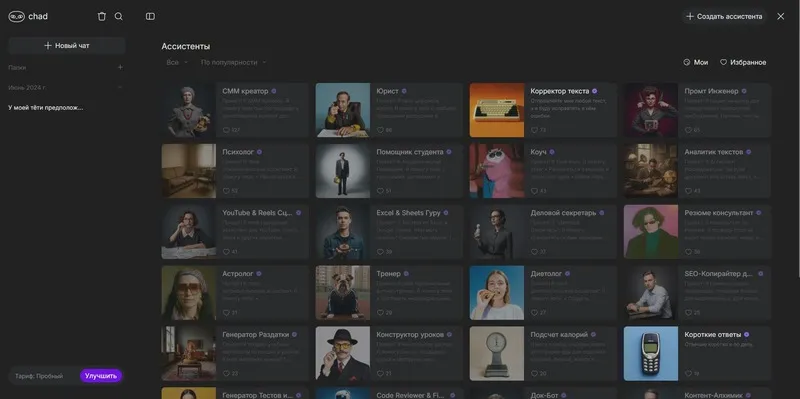Screen dimensions: 800x399
Task: Like the Короткие ответы assistant heart
Action: click(688, 373)
